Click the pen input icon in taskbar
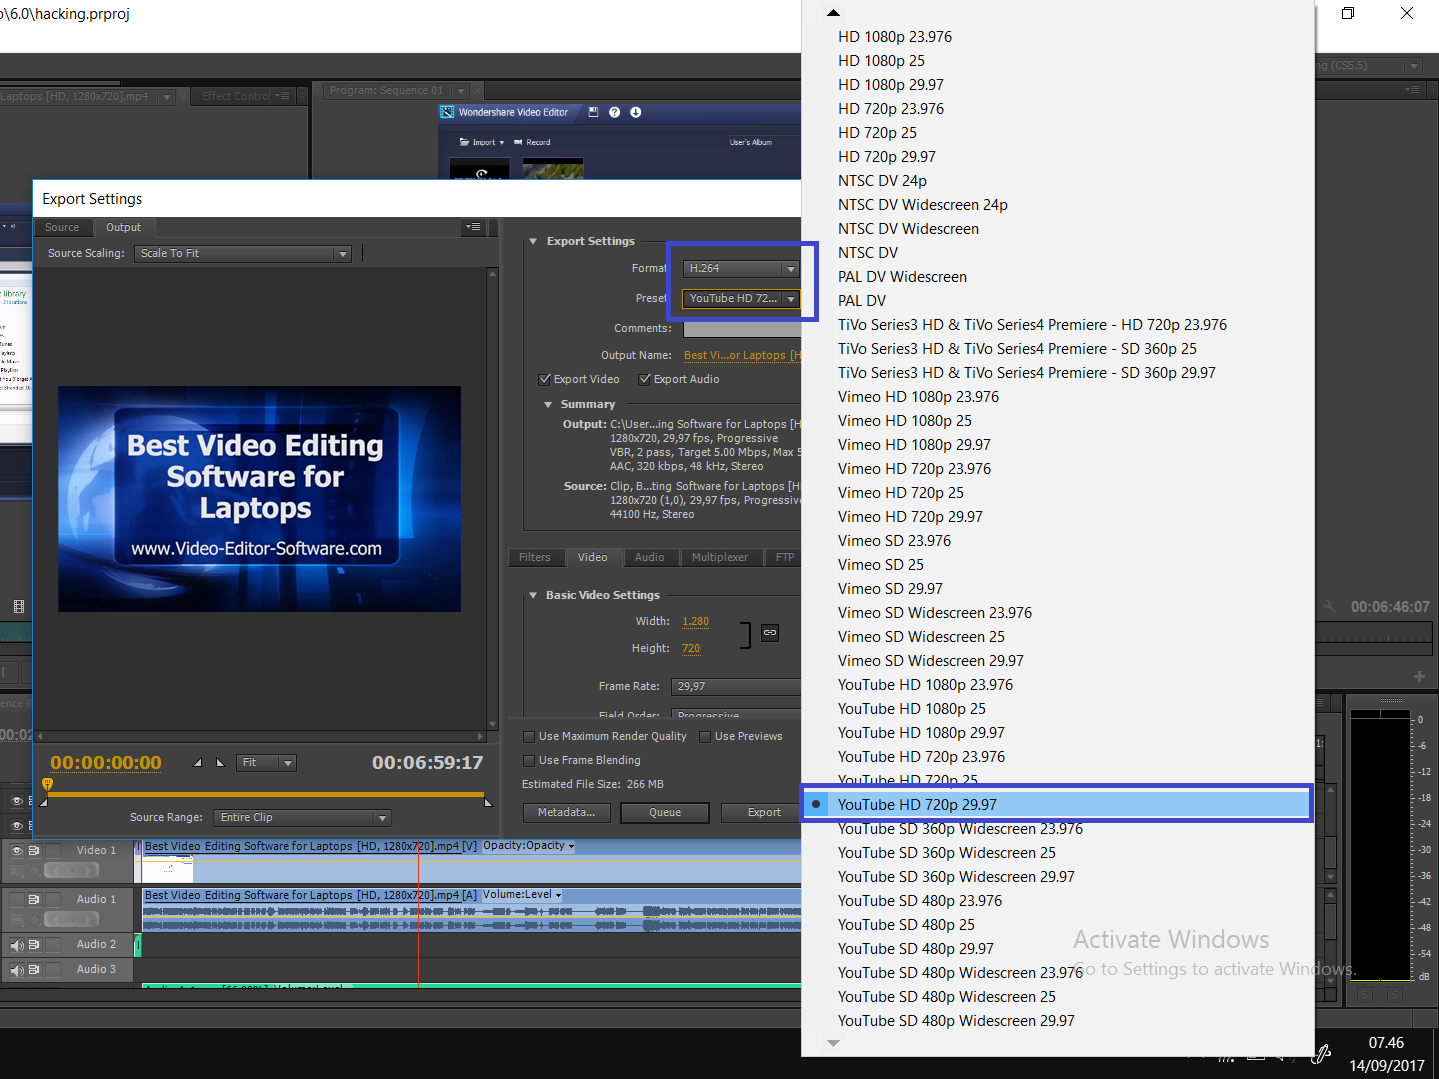Image resolution: width=1439 pixels, height=1079 pixels. coord(1322,1053)
